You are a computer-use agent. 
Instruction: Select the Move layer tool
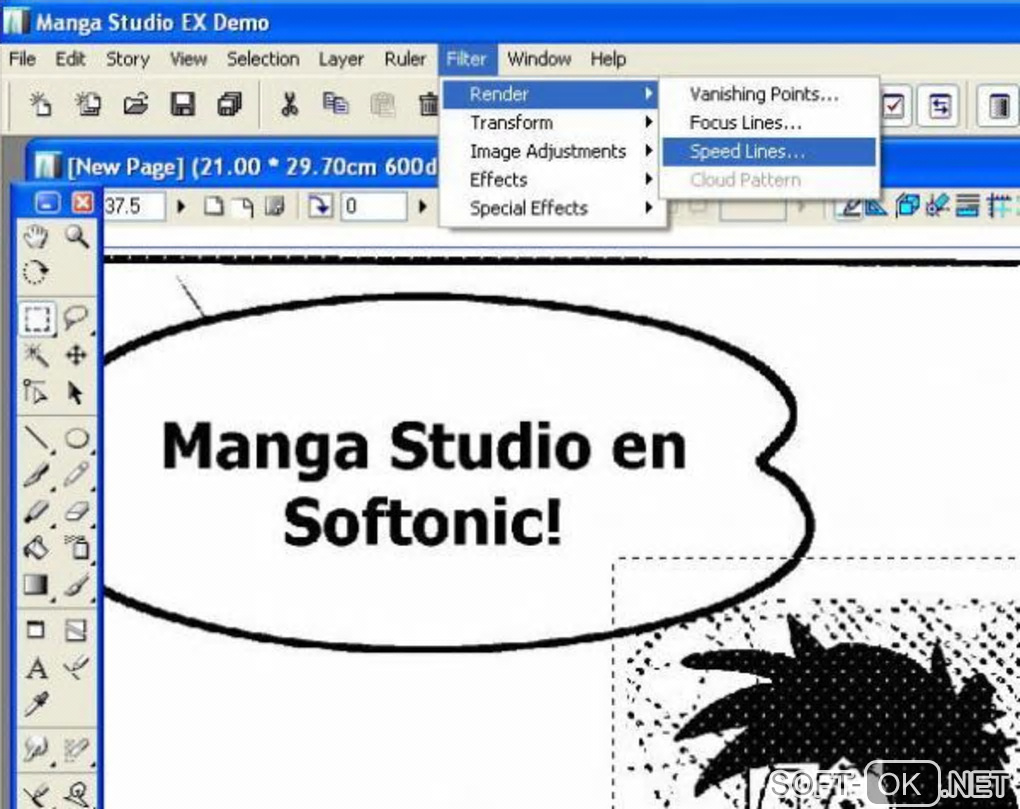[x=77, y=355]
